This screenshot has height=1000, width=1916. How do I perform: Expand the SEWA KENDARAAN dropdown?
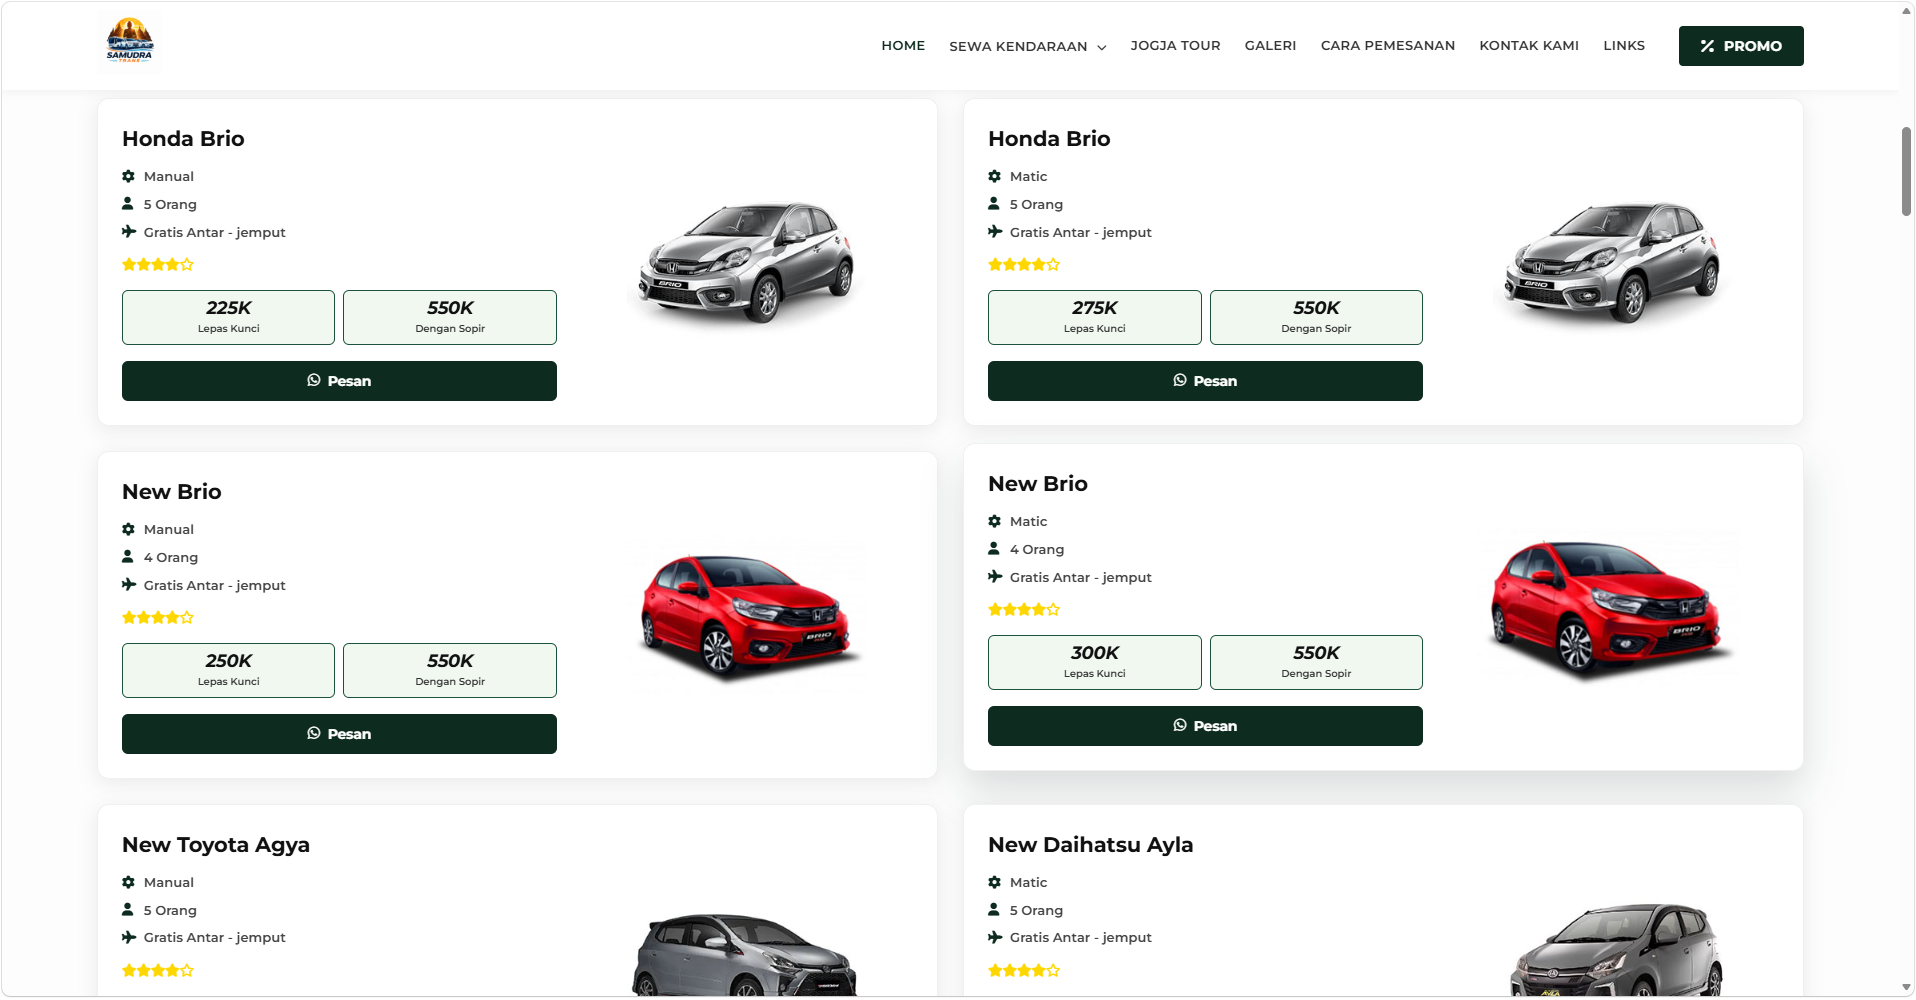point(1028,46)
